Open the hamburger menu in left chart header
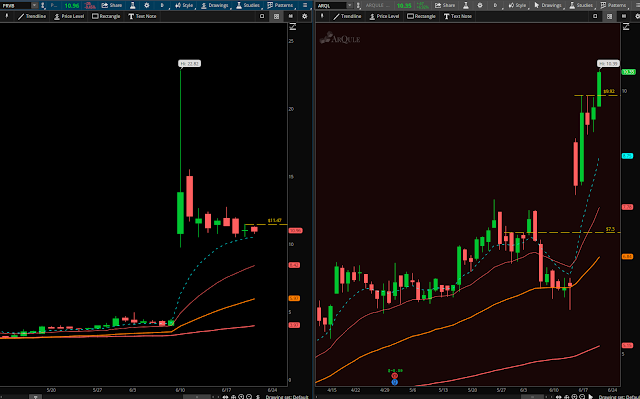Image resolution: width=640 pixels, height=399 pixels. tap(305, 5)
